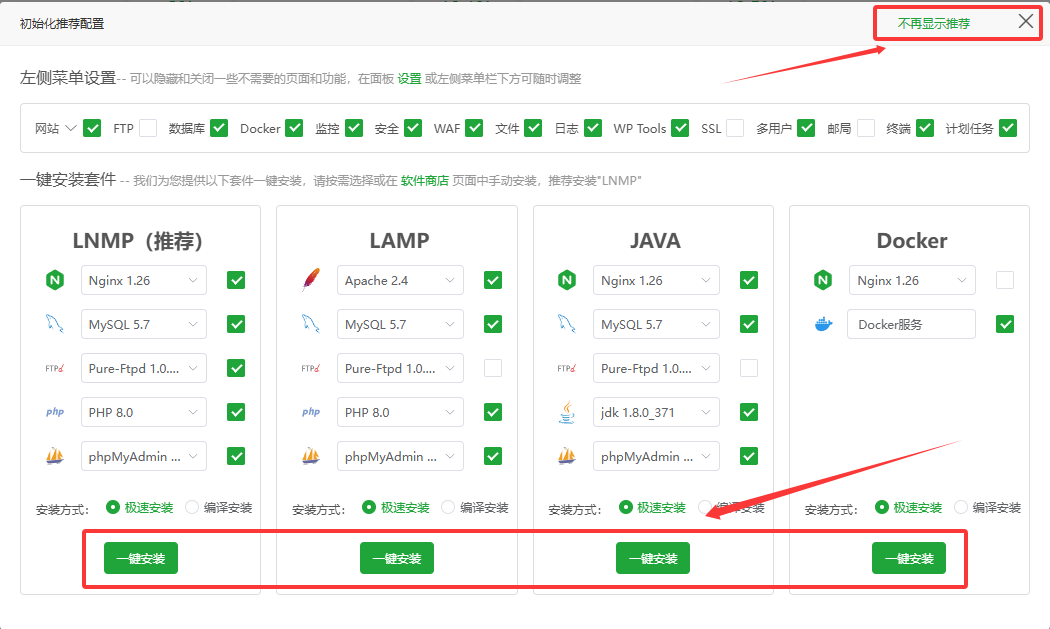Open MySQL 5.7 version dropdown in LAMP

[400, 324]
